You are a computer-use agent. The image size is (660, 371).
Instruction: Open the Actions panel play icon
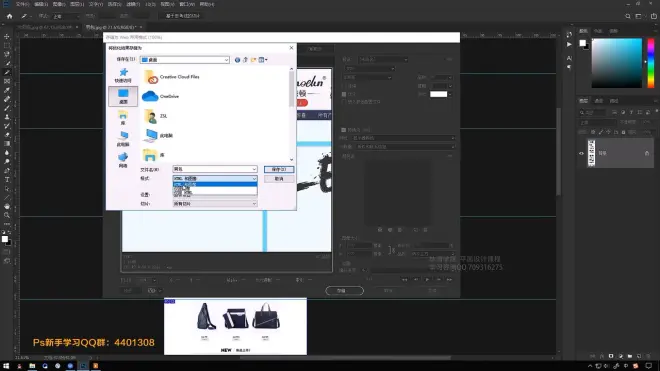pos(569,44)
